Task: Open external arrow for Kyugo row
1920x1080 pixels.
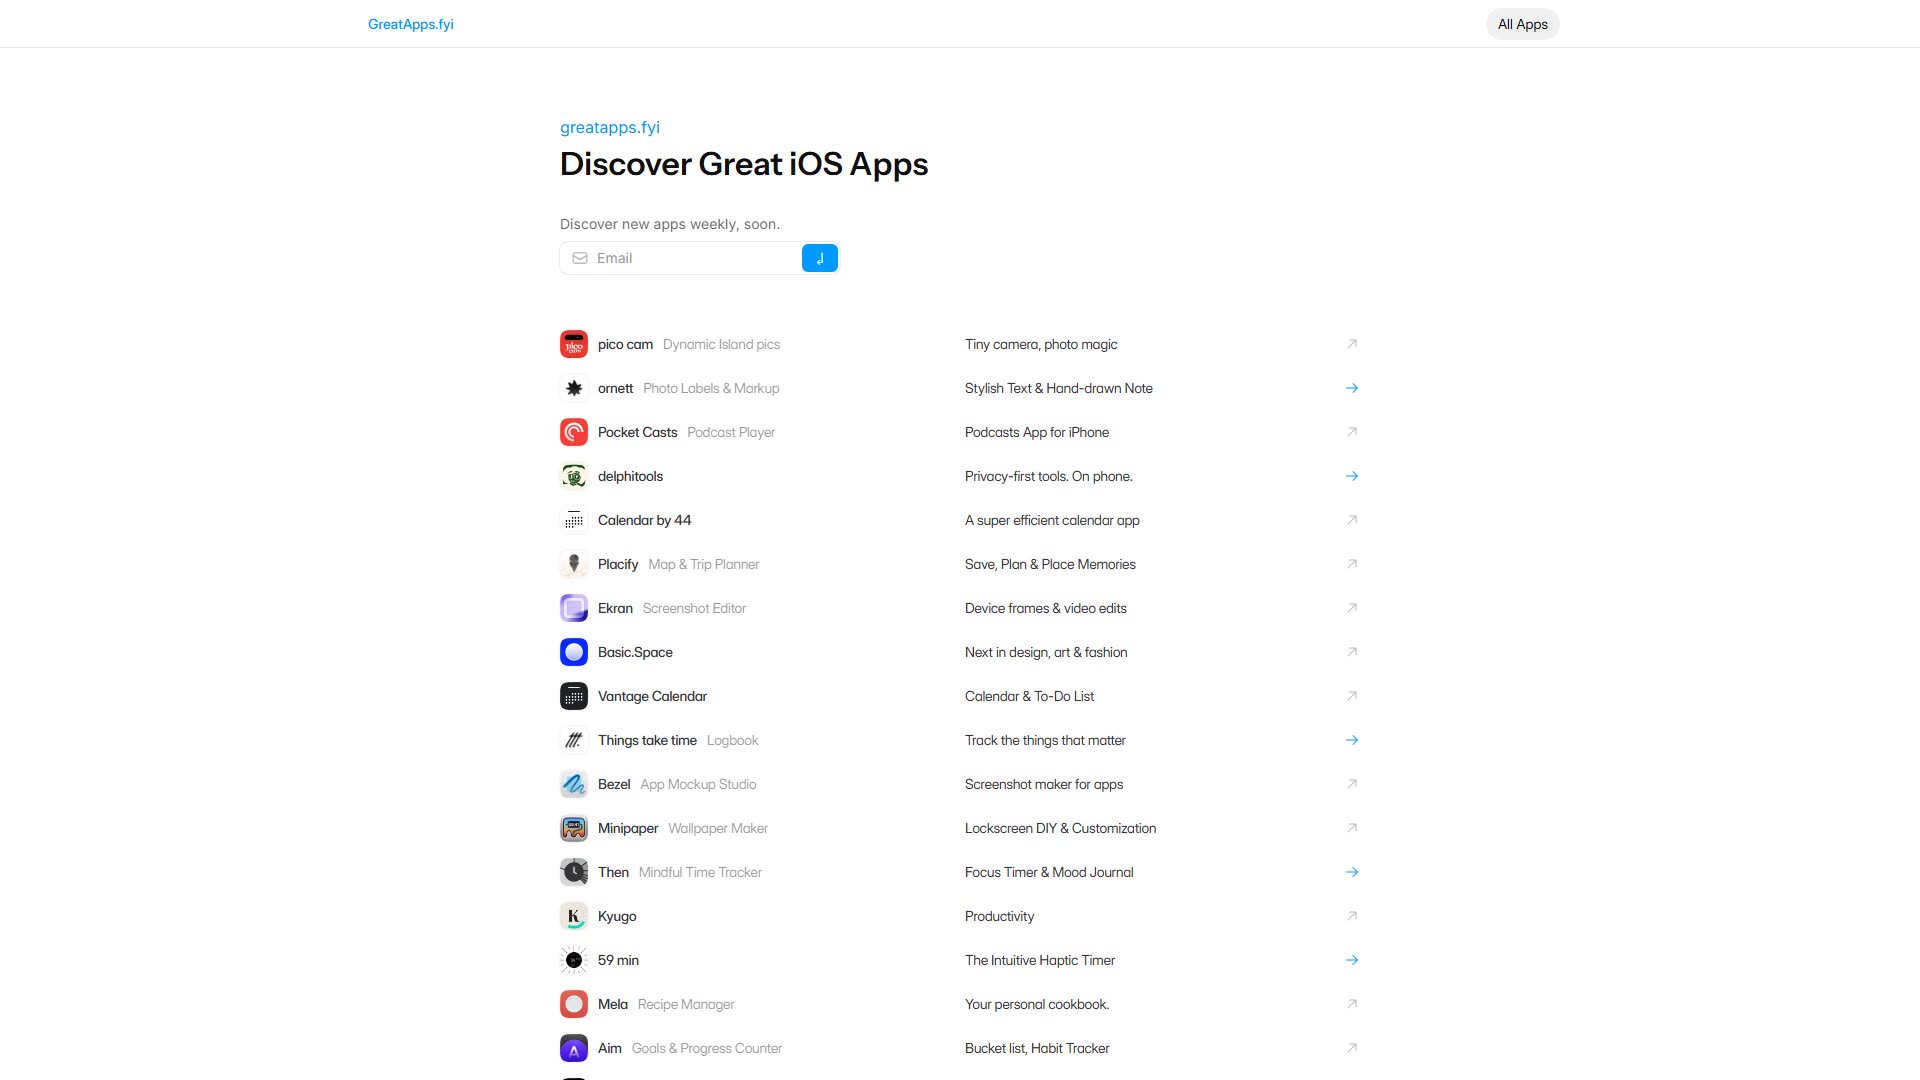Action: (x=1352, y=916)
